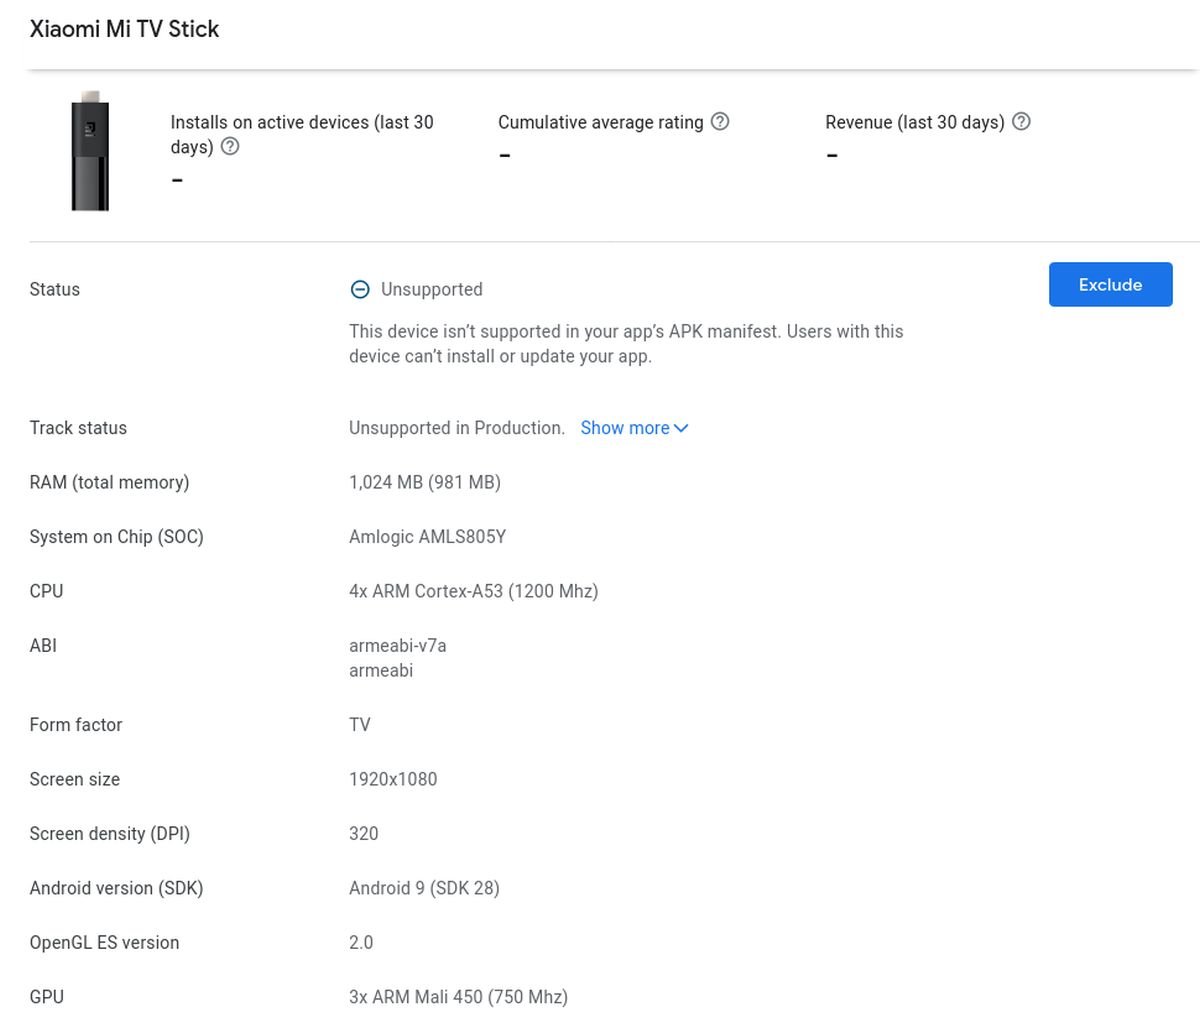Image resolution: width=1200 pixels, height=1018 pixels.
Task: Open Cumulative average rating help tooltip icon
Action: [720, 122]
